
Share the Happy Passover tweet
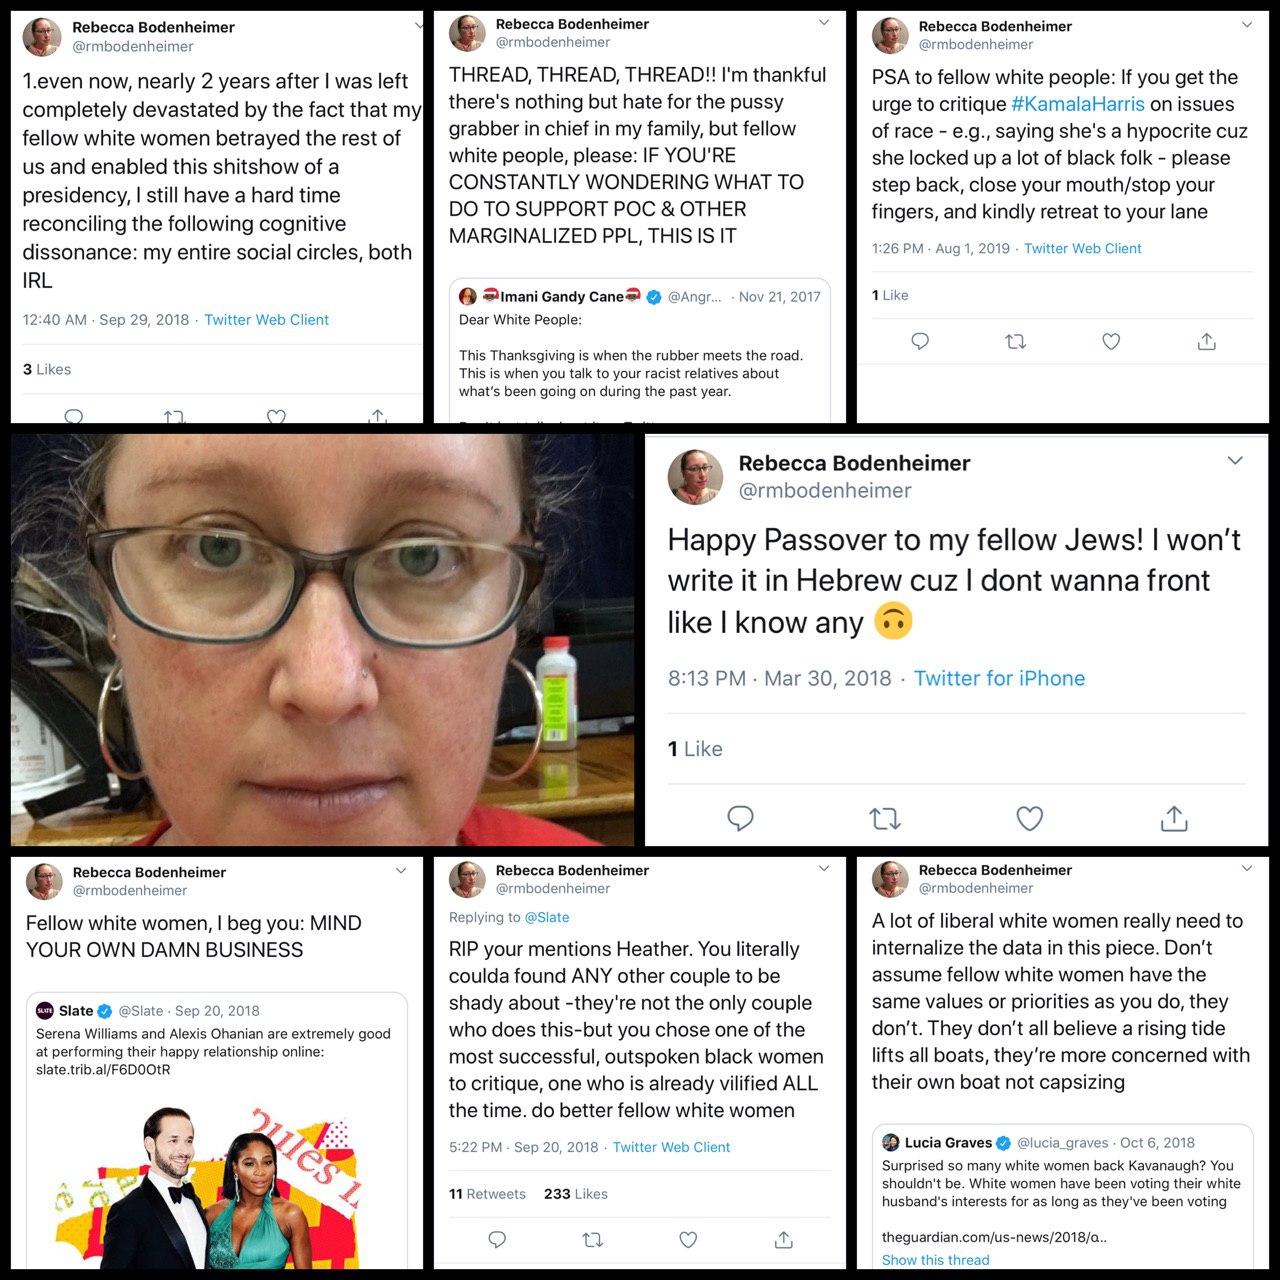[1174, 818]
